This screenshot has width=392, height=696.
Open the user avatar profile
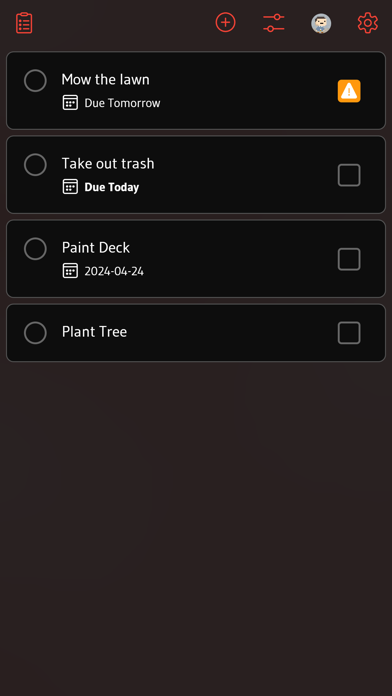tap(321, 23)
